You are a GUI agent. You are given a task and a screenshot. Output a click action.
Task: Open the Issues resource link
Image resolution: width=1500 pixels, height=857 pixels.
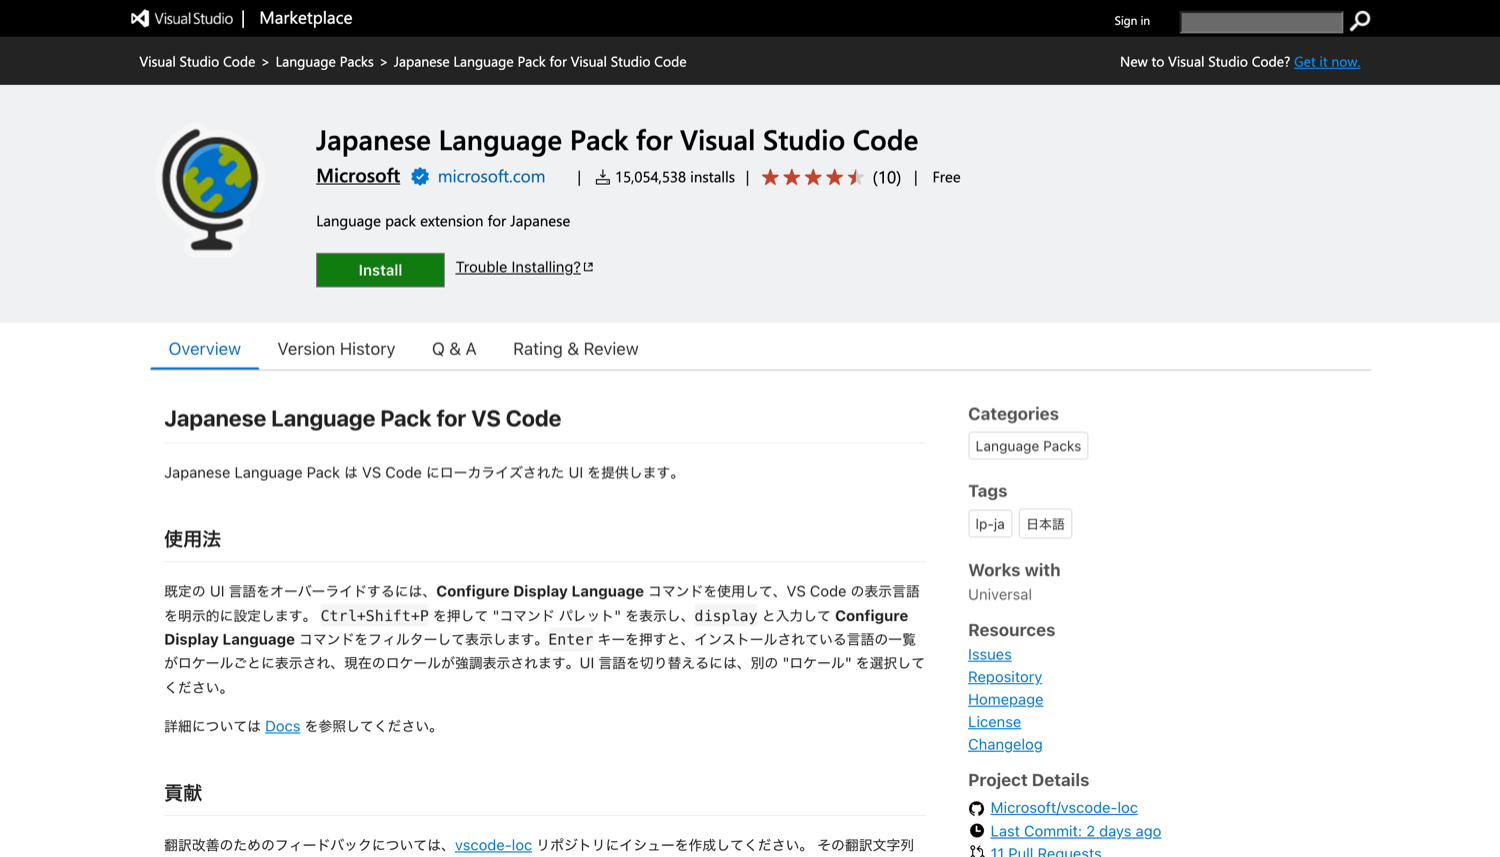[989, 654]
